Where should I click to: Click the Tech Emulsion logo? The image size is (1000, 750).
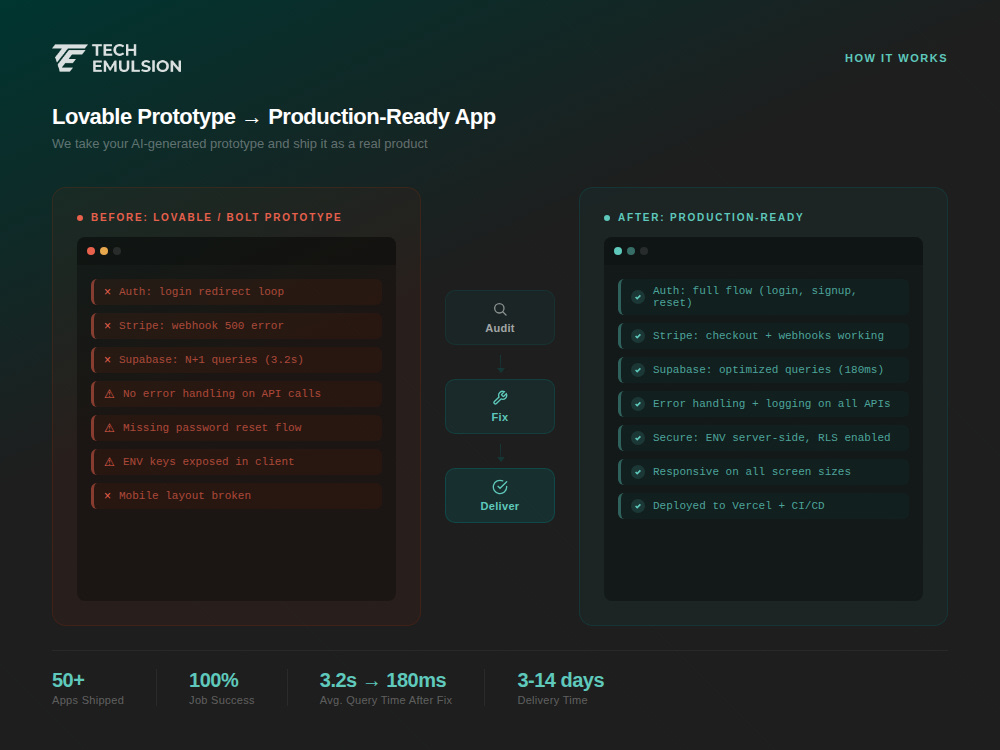click(117, 58)
